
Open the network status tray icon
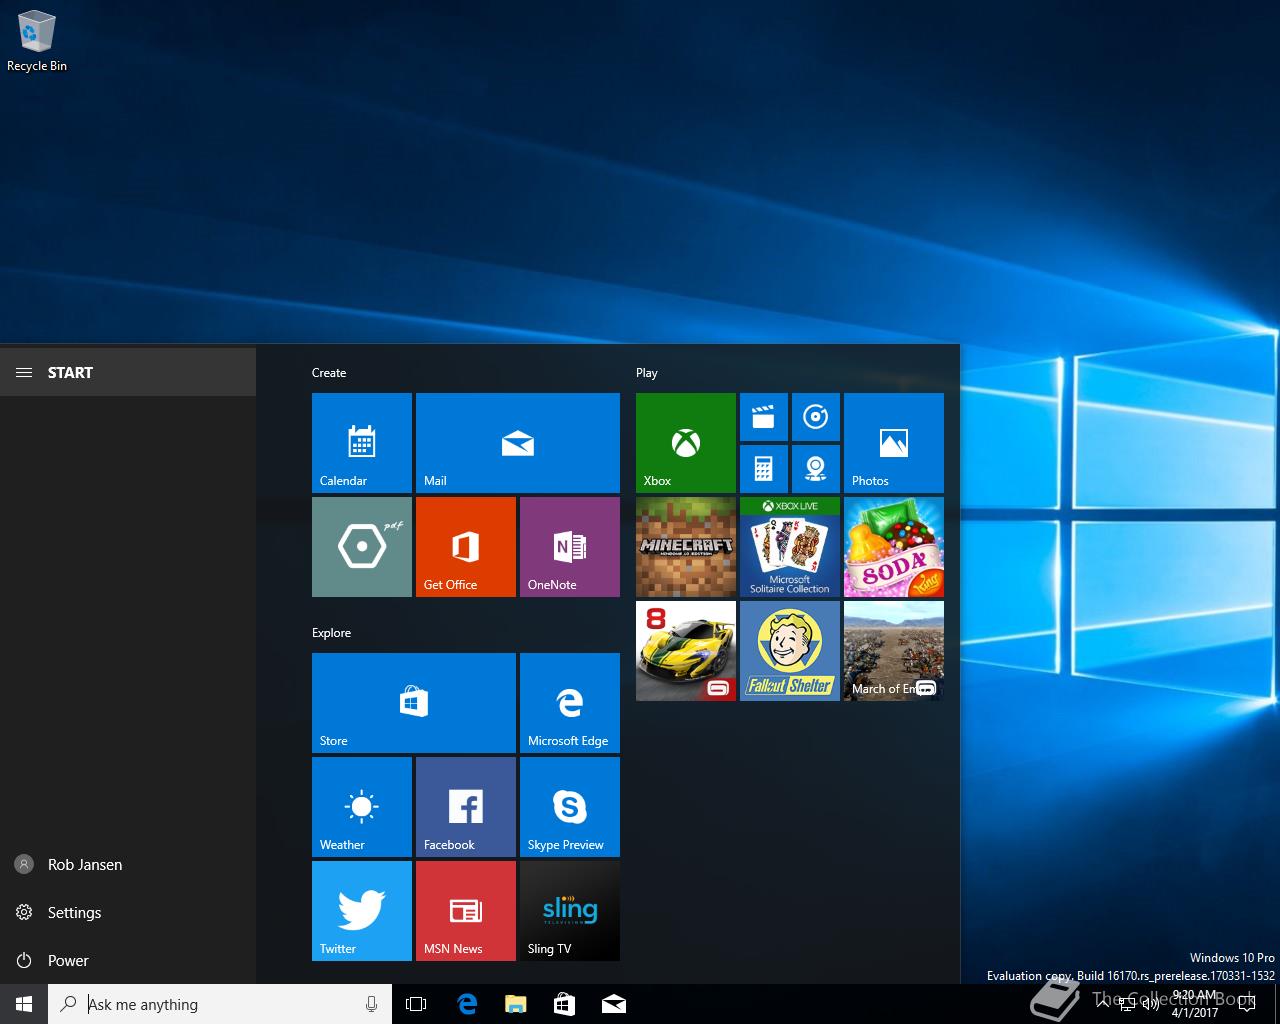coord(1126,1004)
